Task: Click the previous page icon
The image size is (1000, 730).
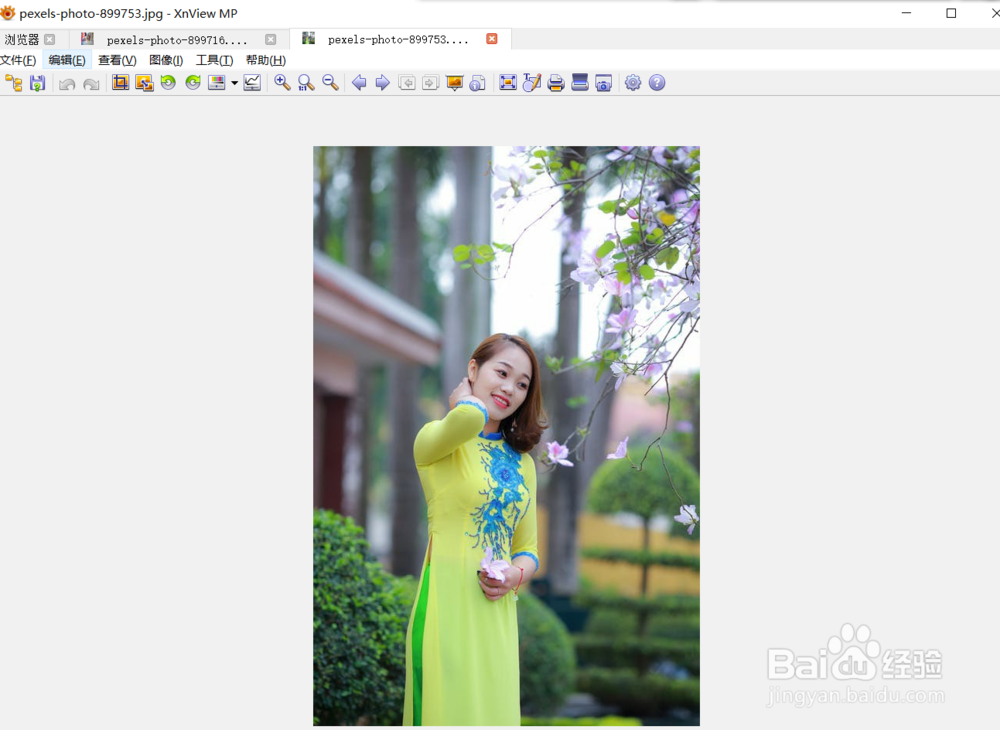Action: click(407, 83)
